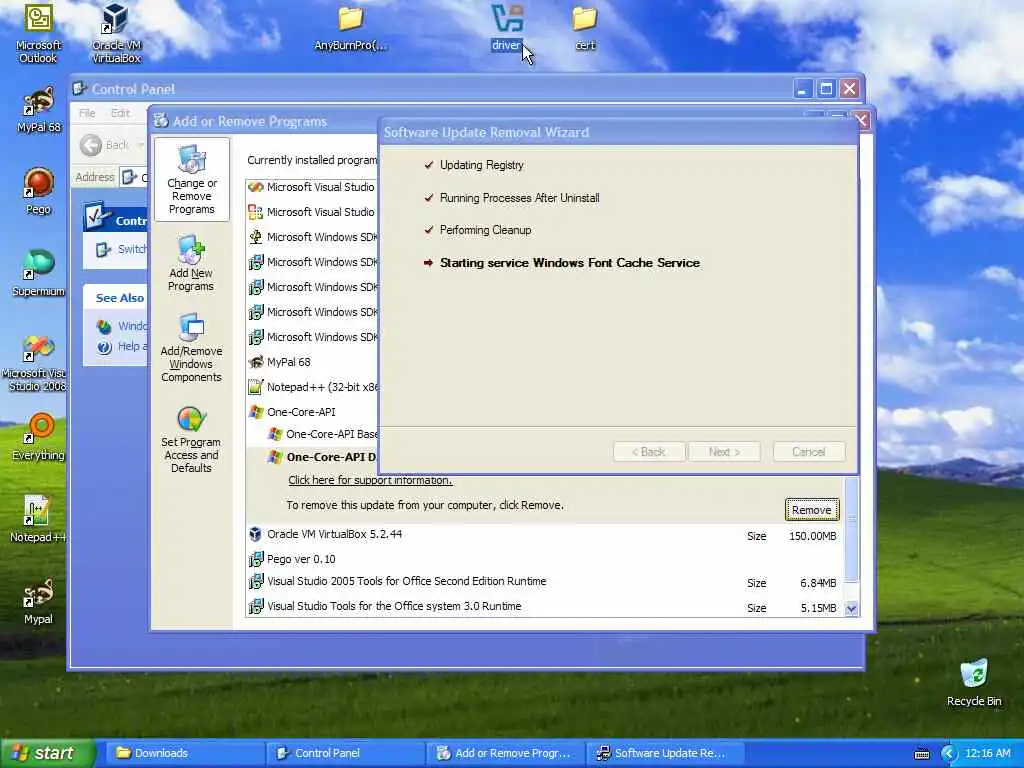Open File menu in Control Panel
Screen dimensions: 1024x768
(x=87, y=113)
